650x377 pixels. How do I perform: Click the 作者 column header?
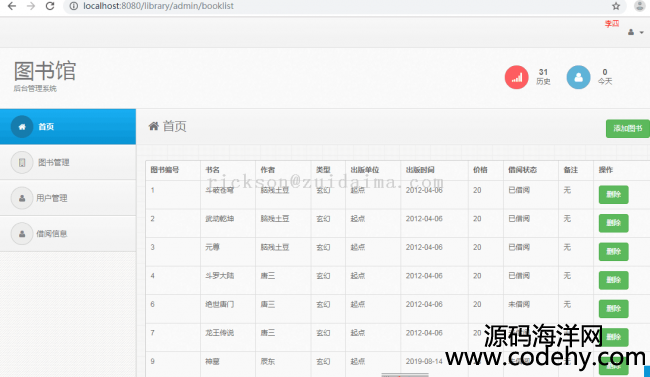tap(267, 170)
